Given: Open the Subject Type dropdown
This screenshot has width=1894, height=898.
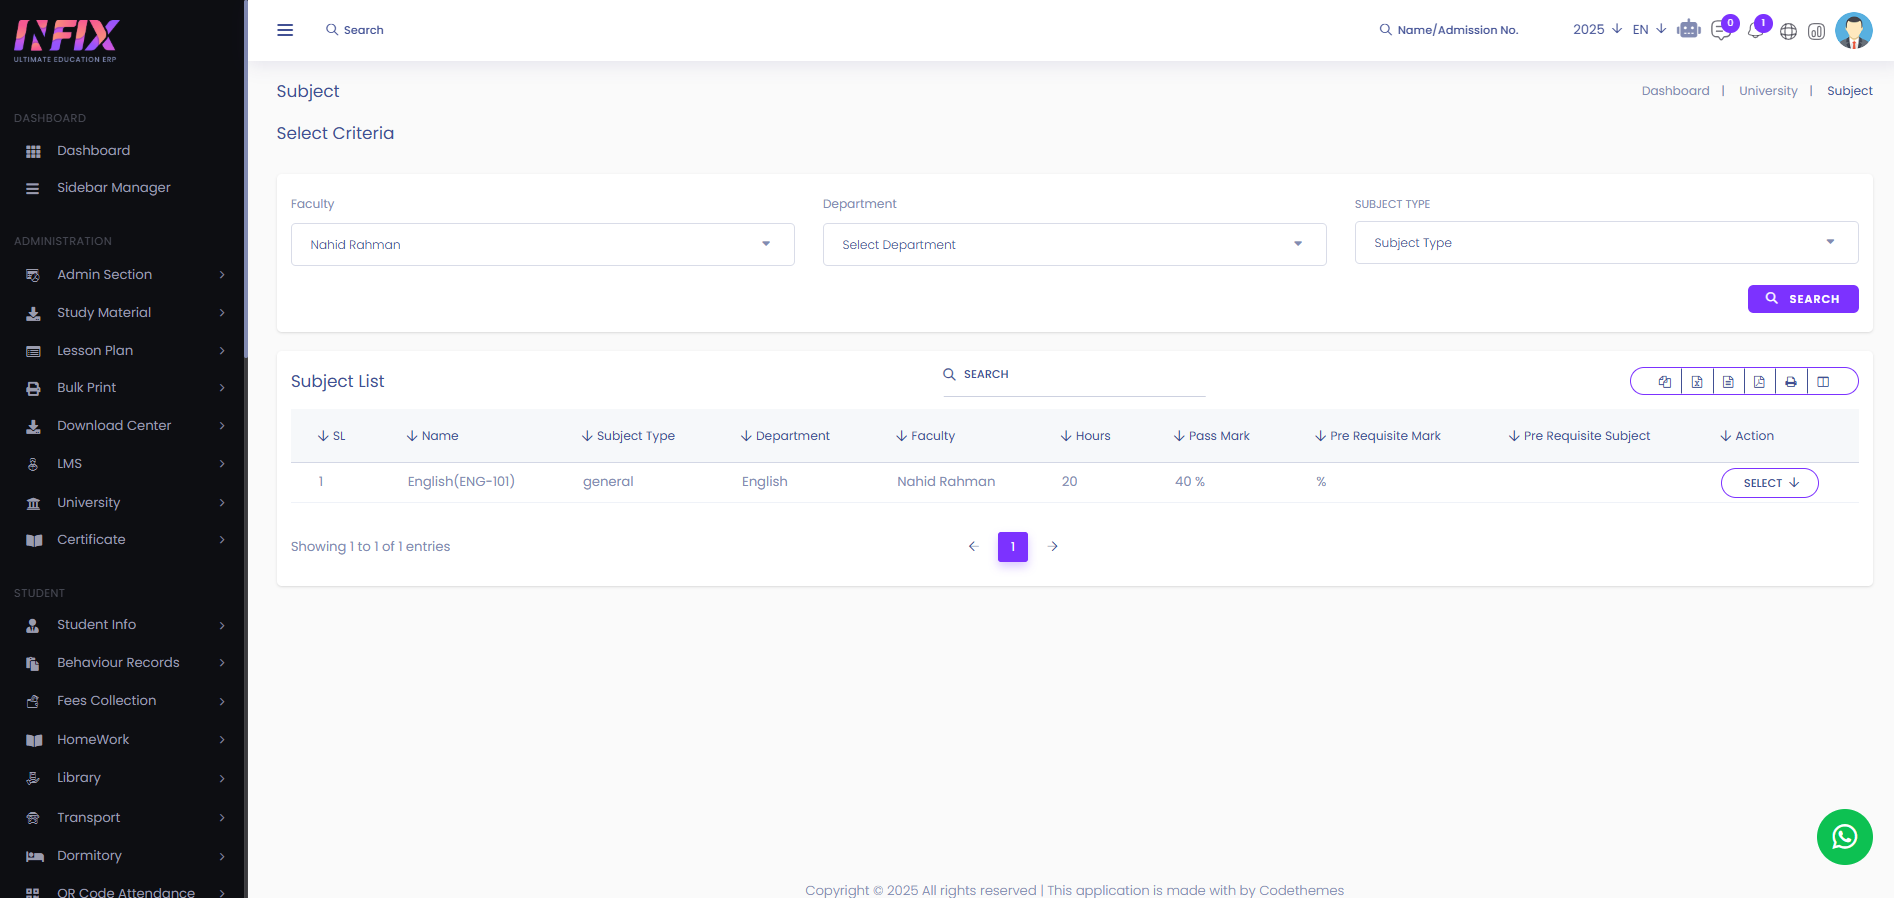Looking at the screenshot, I should pyautogui.click(x=1606, y=243).
